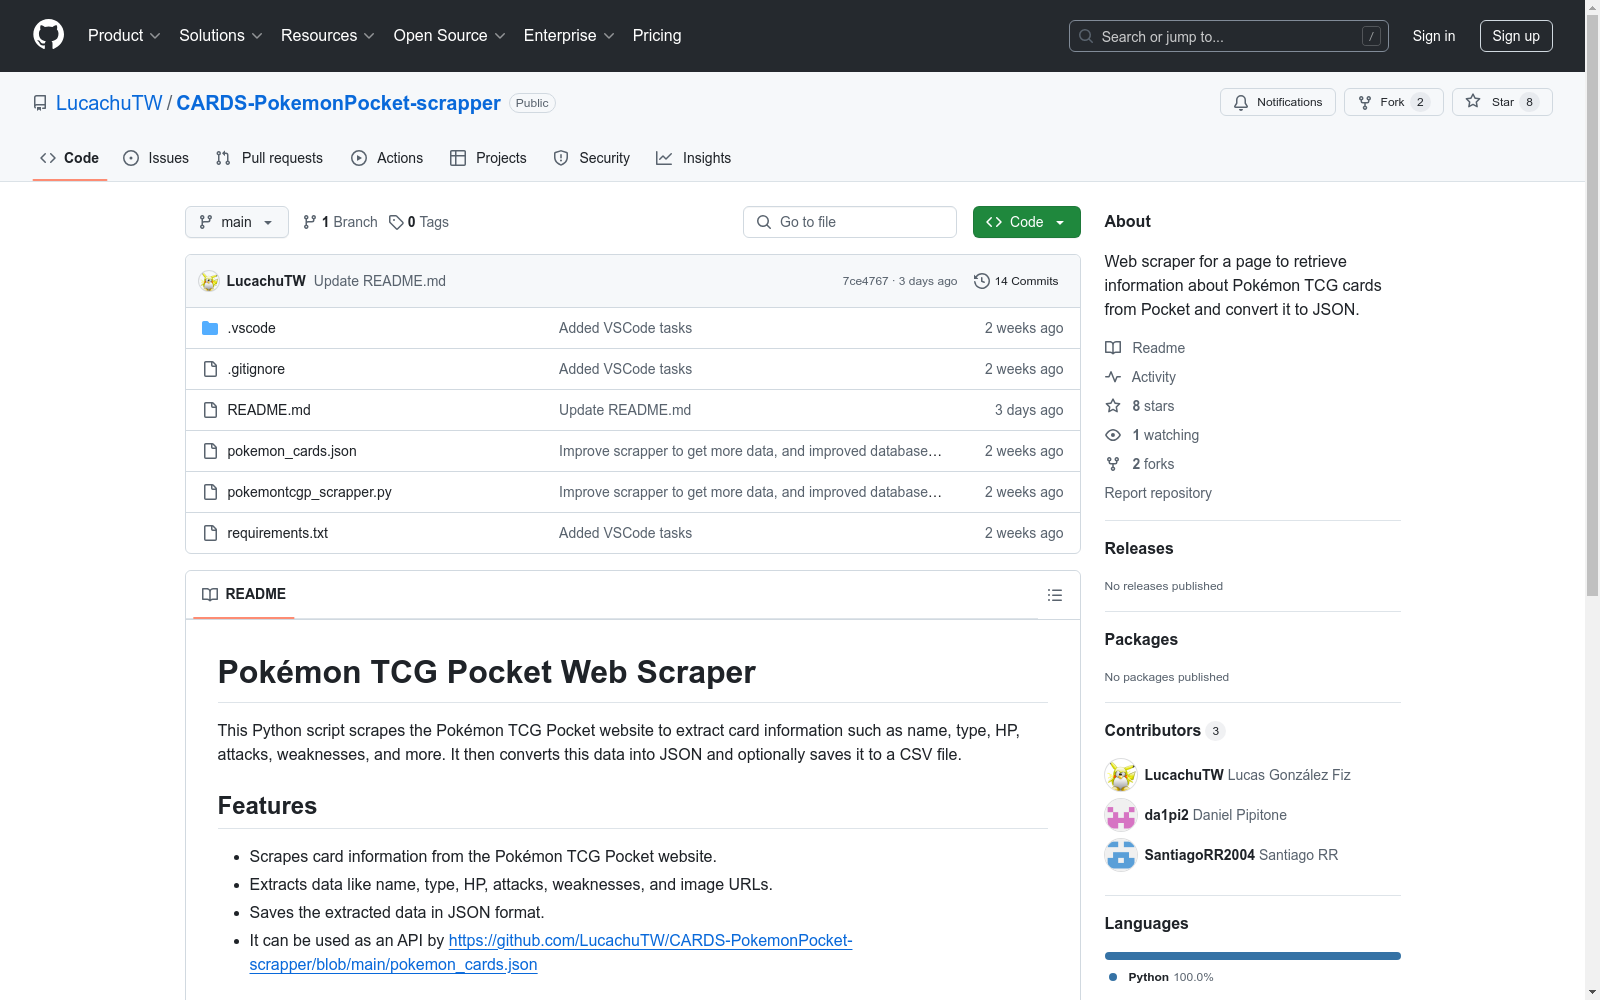Click the eye icon beside 1 watching
This screenshot has height=1000, width=1600.
click(x=1113, y=435)
